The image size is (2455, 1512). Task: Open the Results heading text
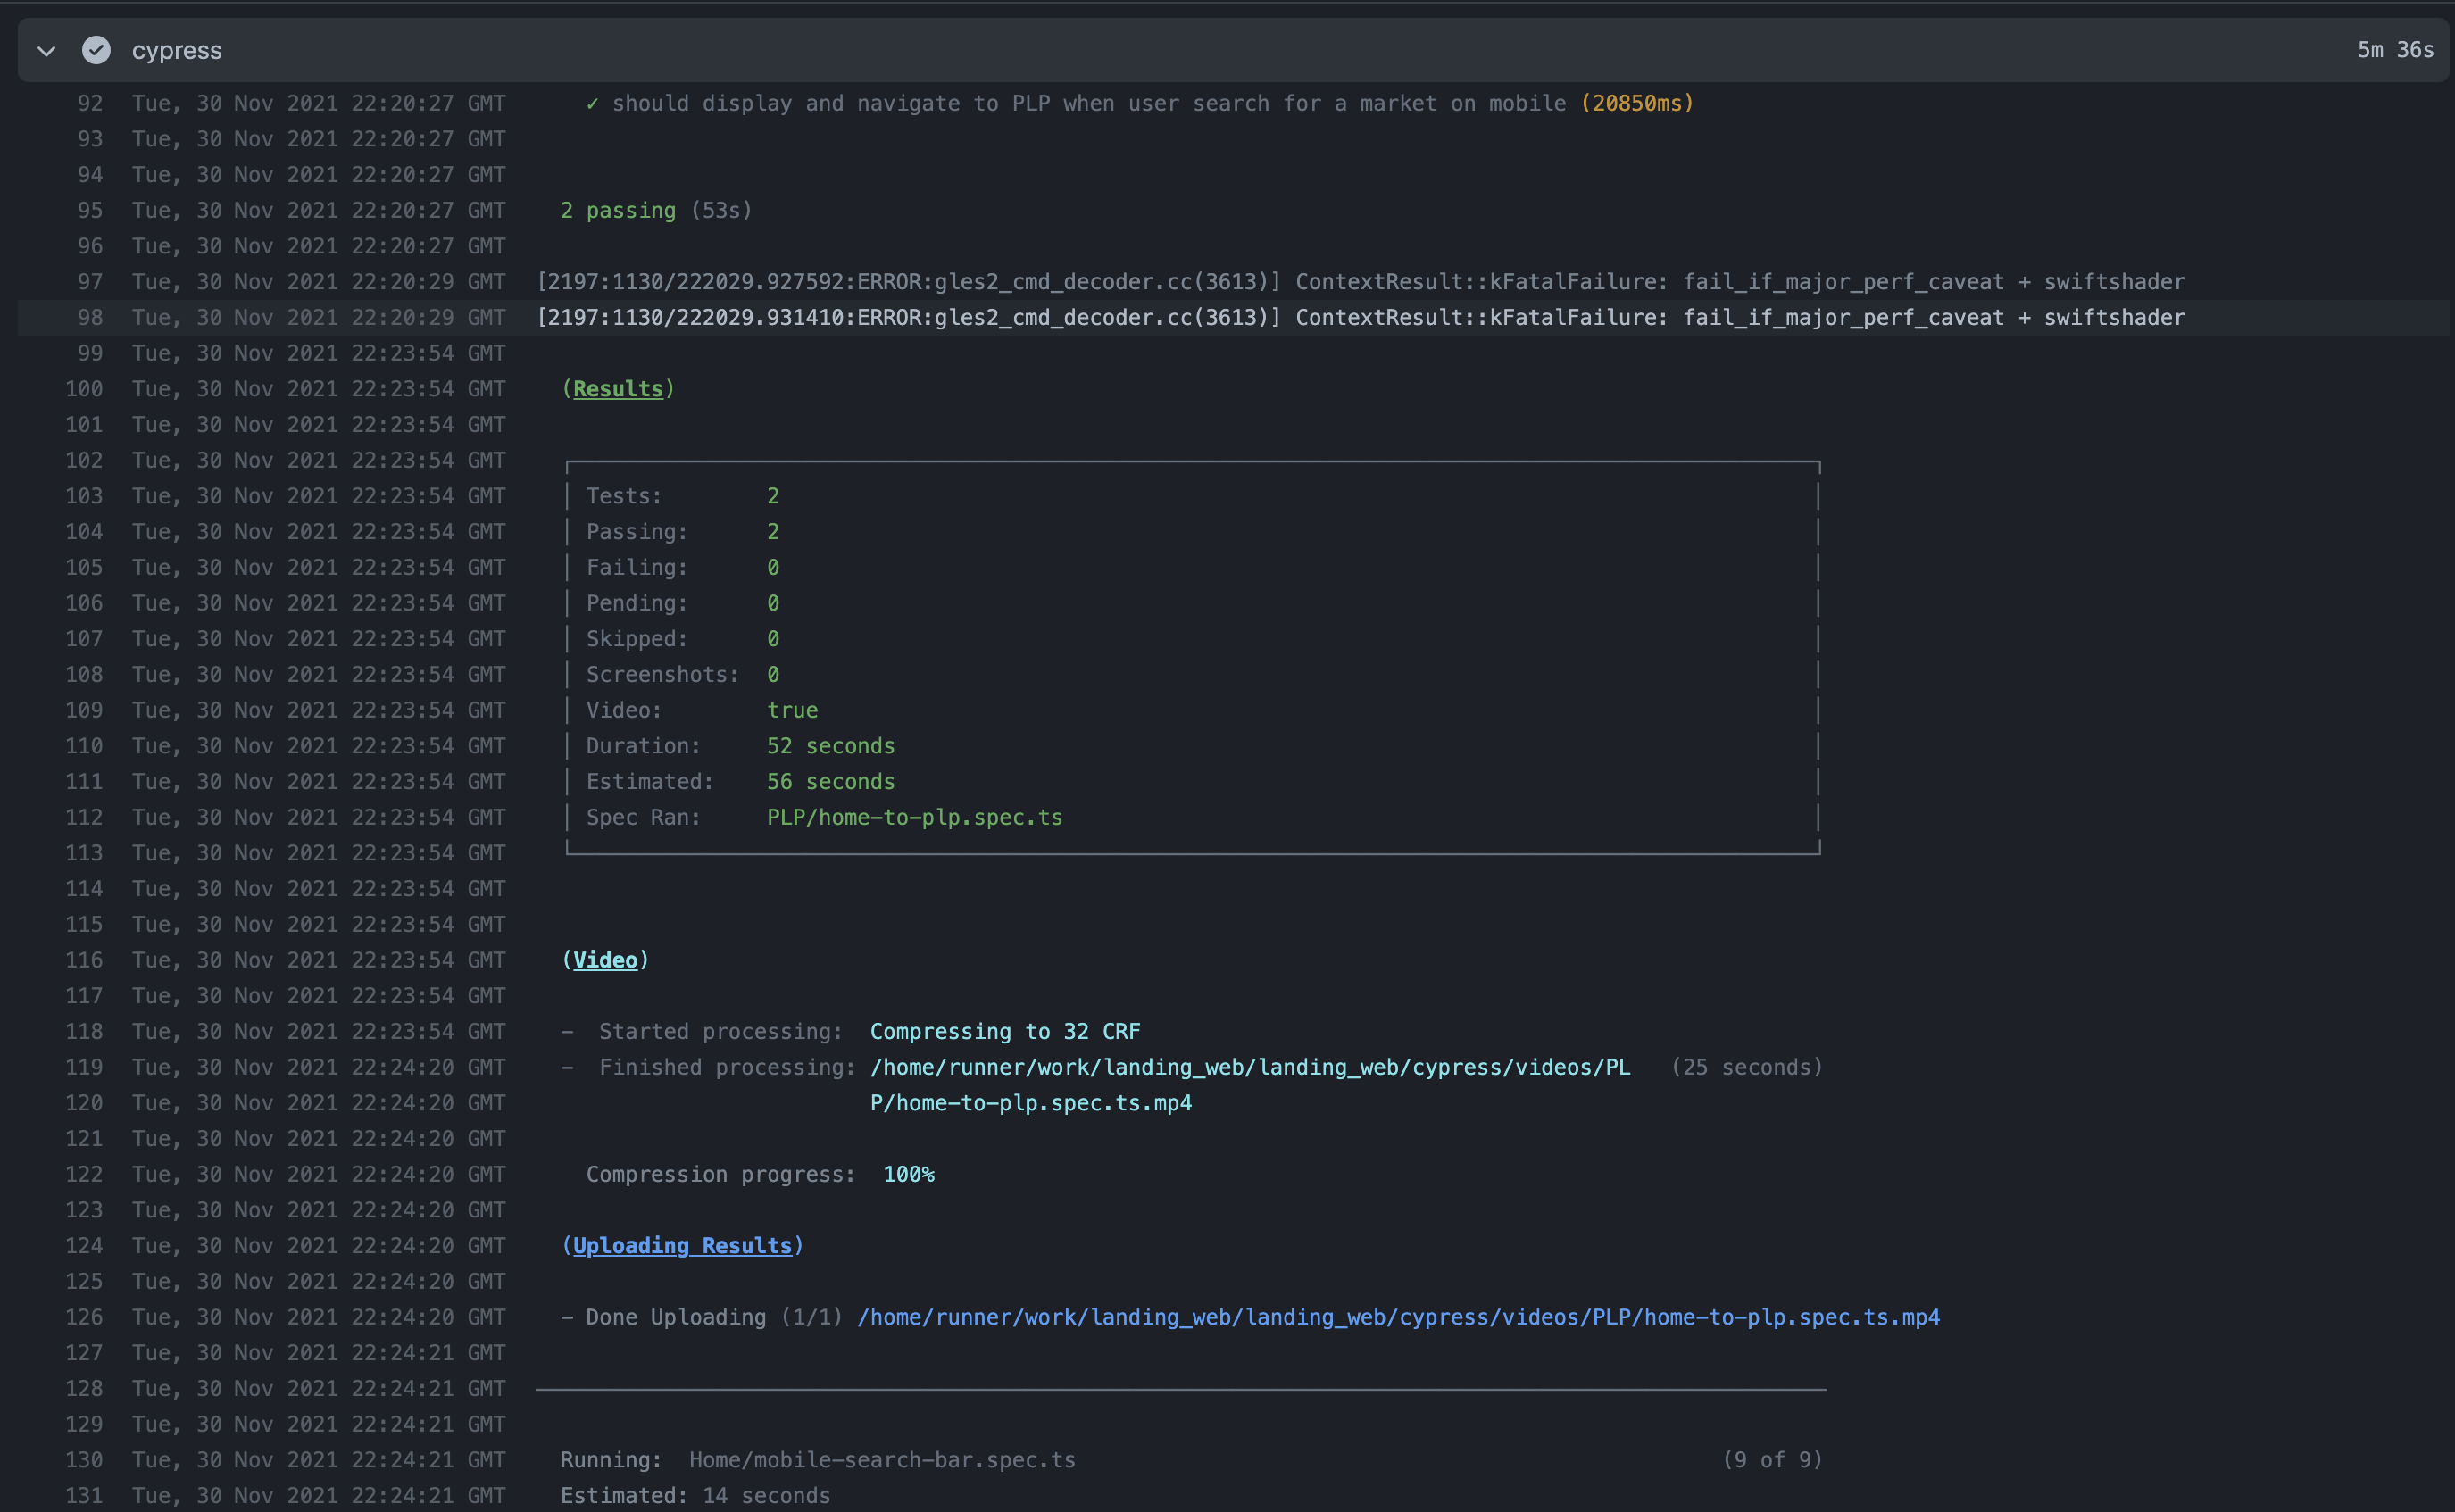coord(617,389)
